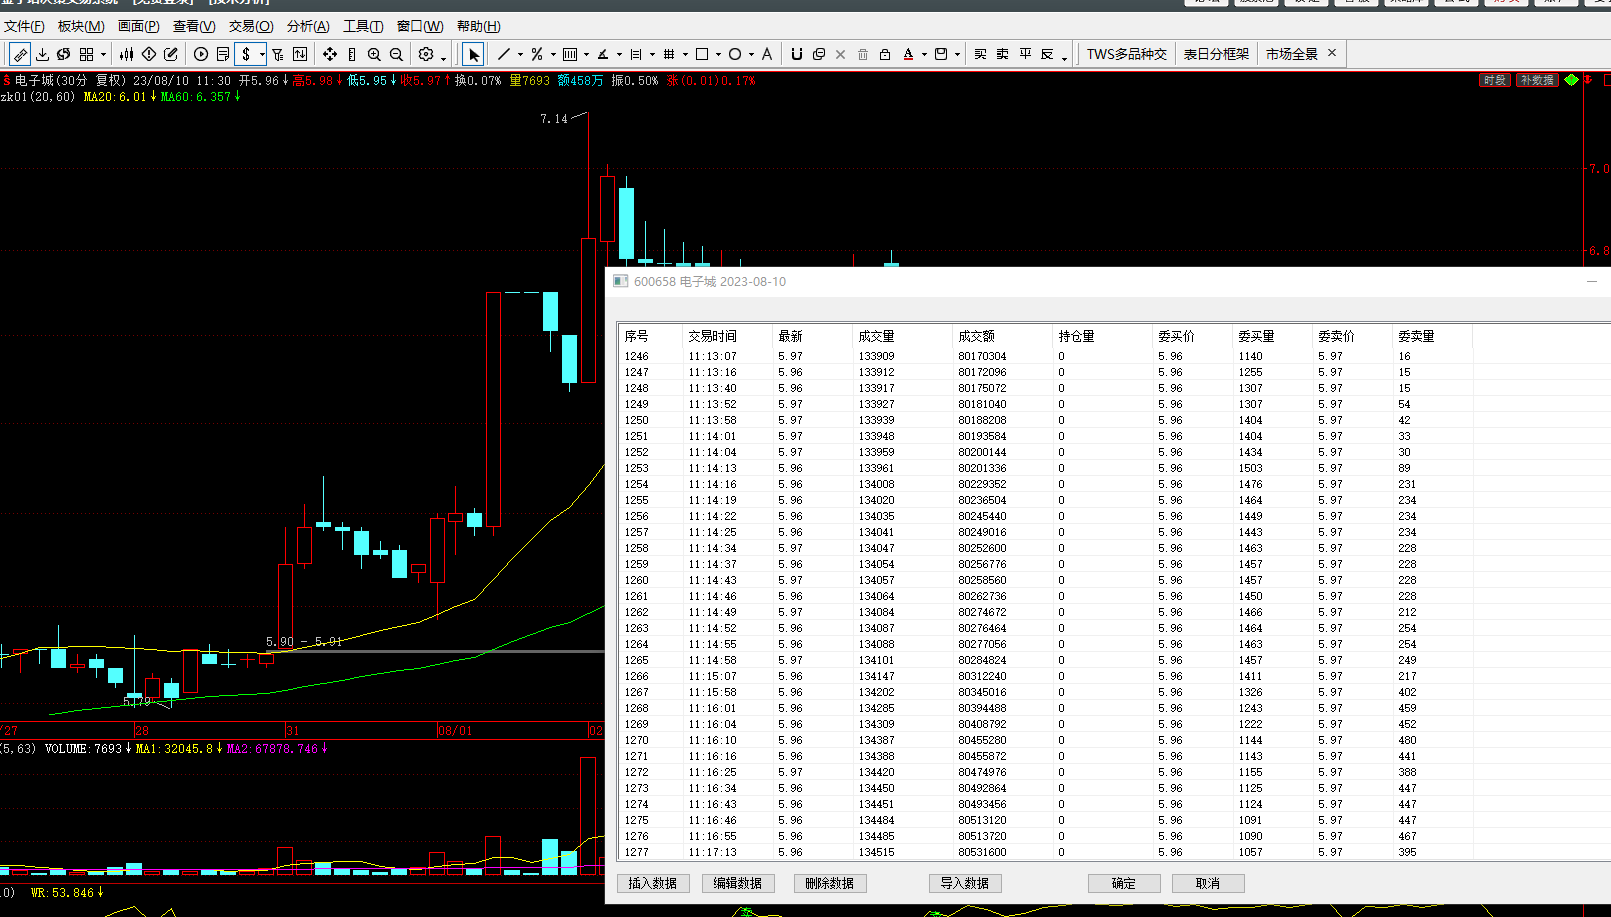Toggle the 时段 time period button
Screen dimensions: 1611x917
coord(1494,80)
